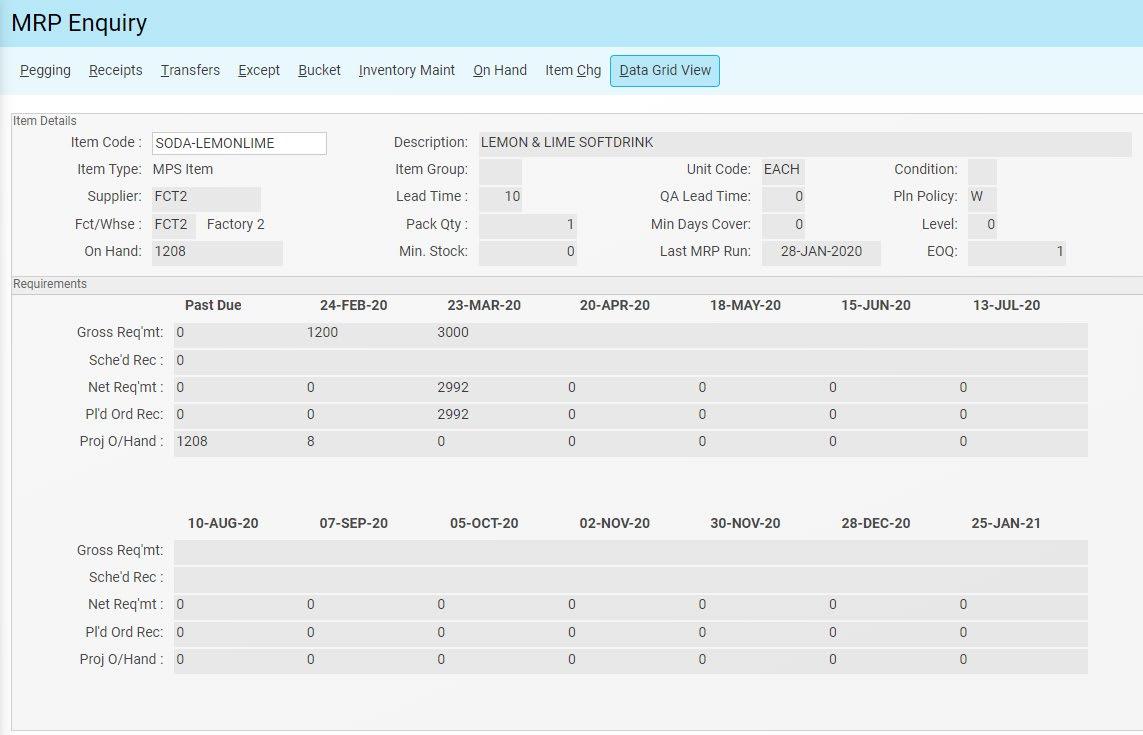This screenshot has height=735, width=1143.
Task: Open Inventory Maint
Action: point(407,71)
